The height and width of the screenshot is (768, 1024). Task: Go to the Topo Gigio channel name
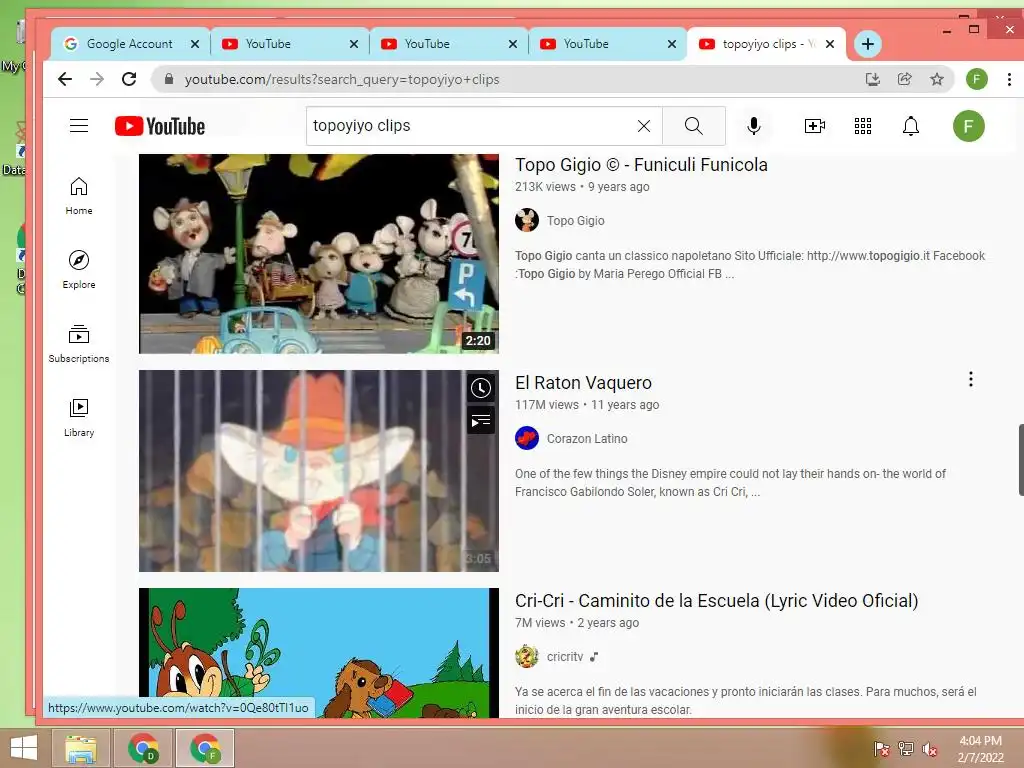(575, 221)
